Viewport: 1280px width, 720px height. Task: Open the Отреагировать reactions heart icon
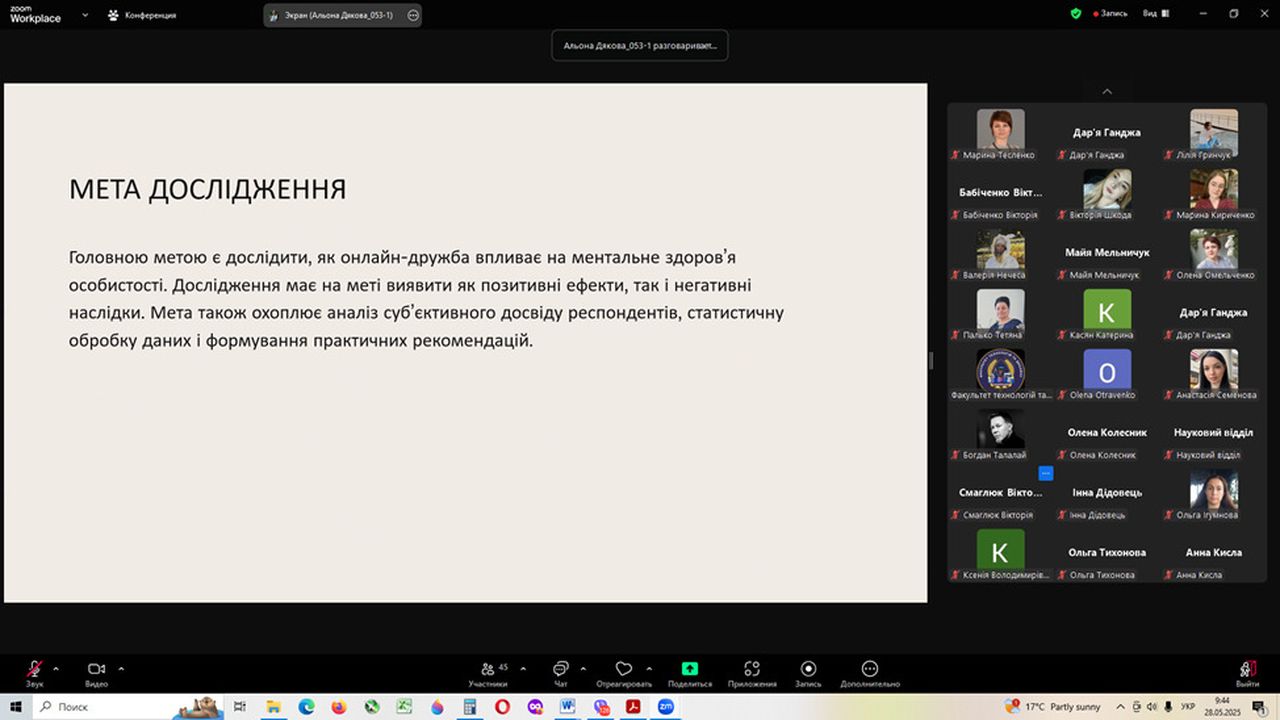[x=624, y=669]
